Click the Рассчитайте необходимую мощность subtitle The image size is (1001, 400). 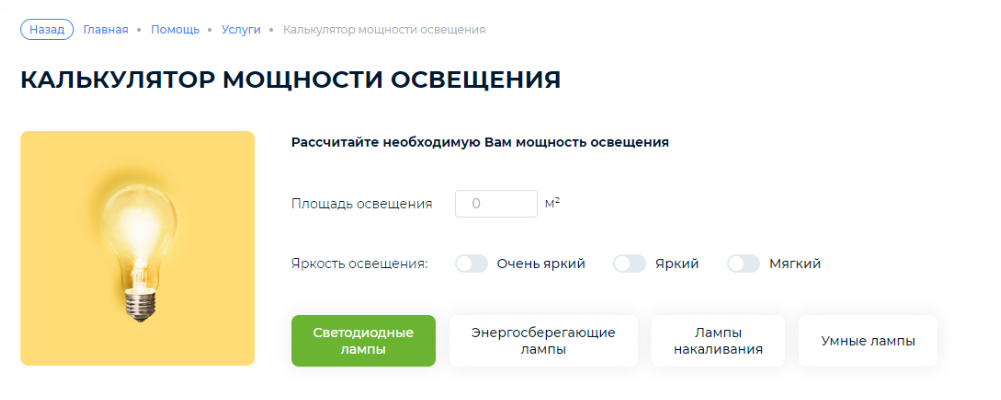click(479, 142)
